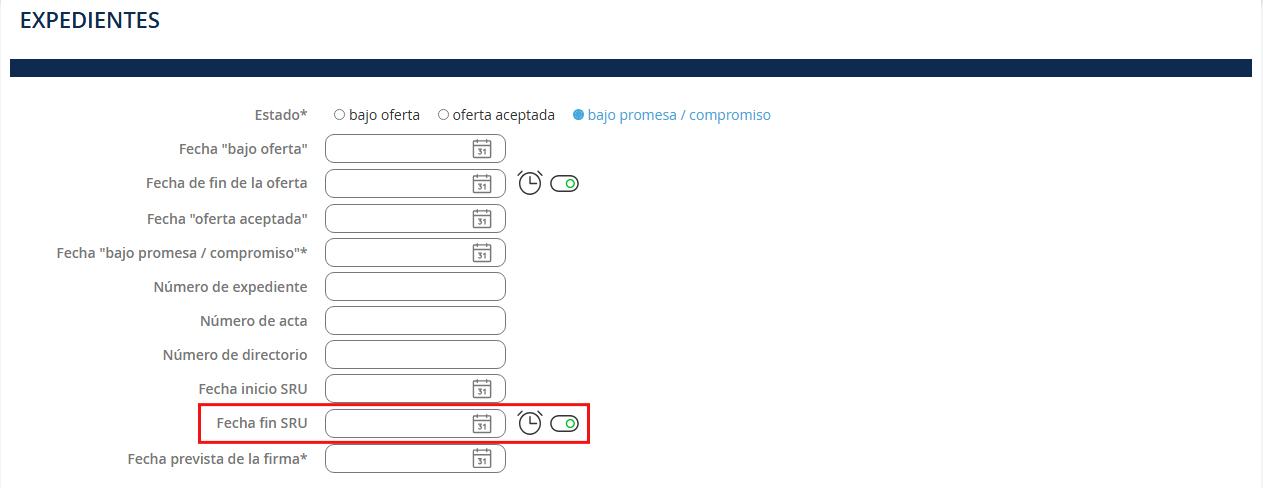Viewport: 1263px width, 488px height.
Task: Toggle reminder switch for Fecha de fin de la oferta
Action: pos(565,184)
